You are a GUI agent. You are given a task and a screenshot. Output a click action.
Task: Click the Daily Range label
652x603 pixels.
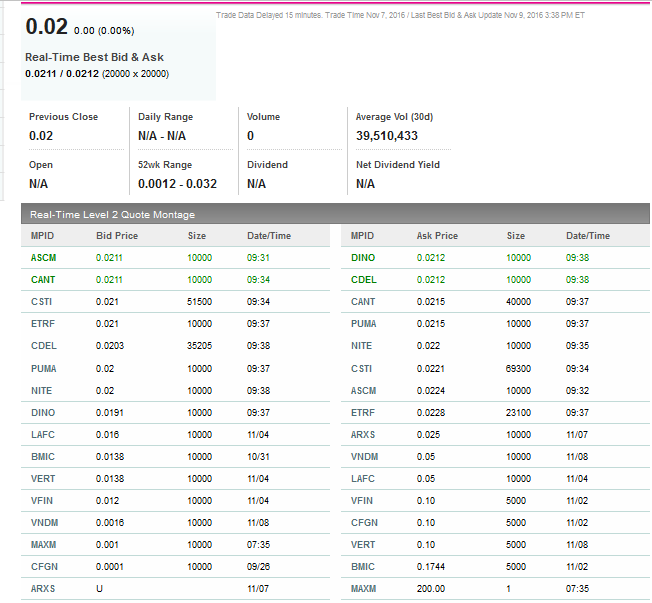[165, 117]
